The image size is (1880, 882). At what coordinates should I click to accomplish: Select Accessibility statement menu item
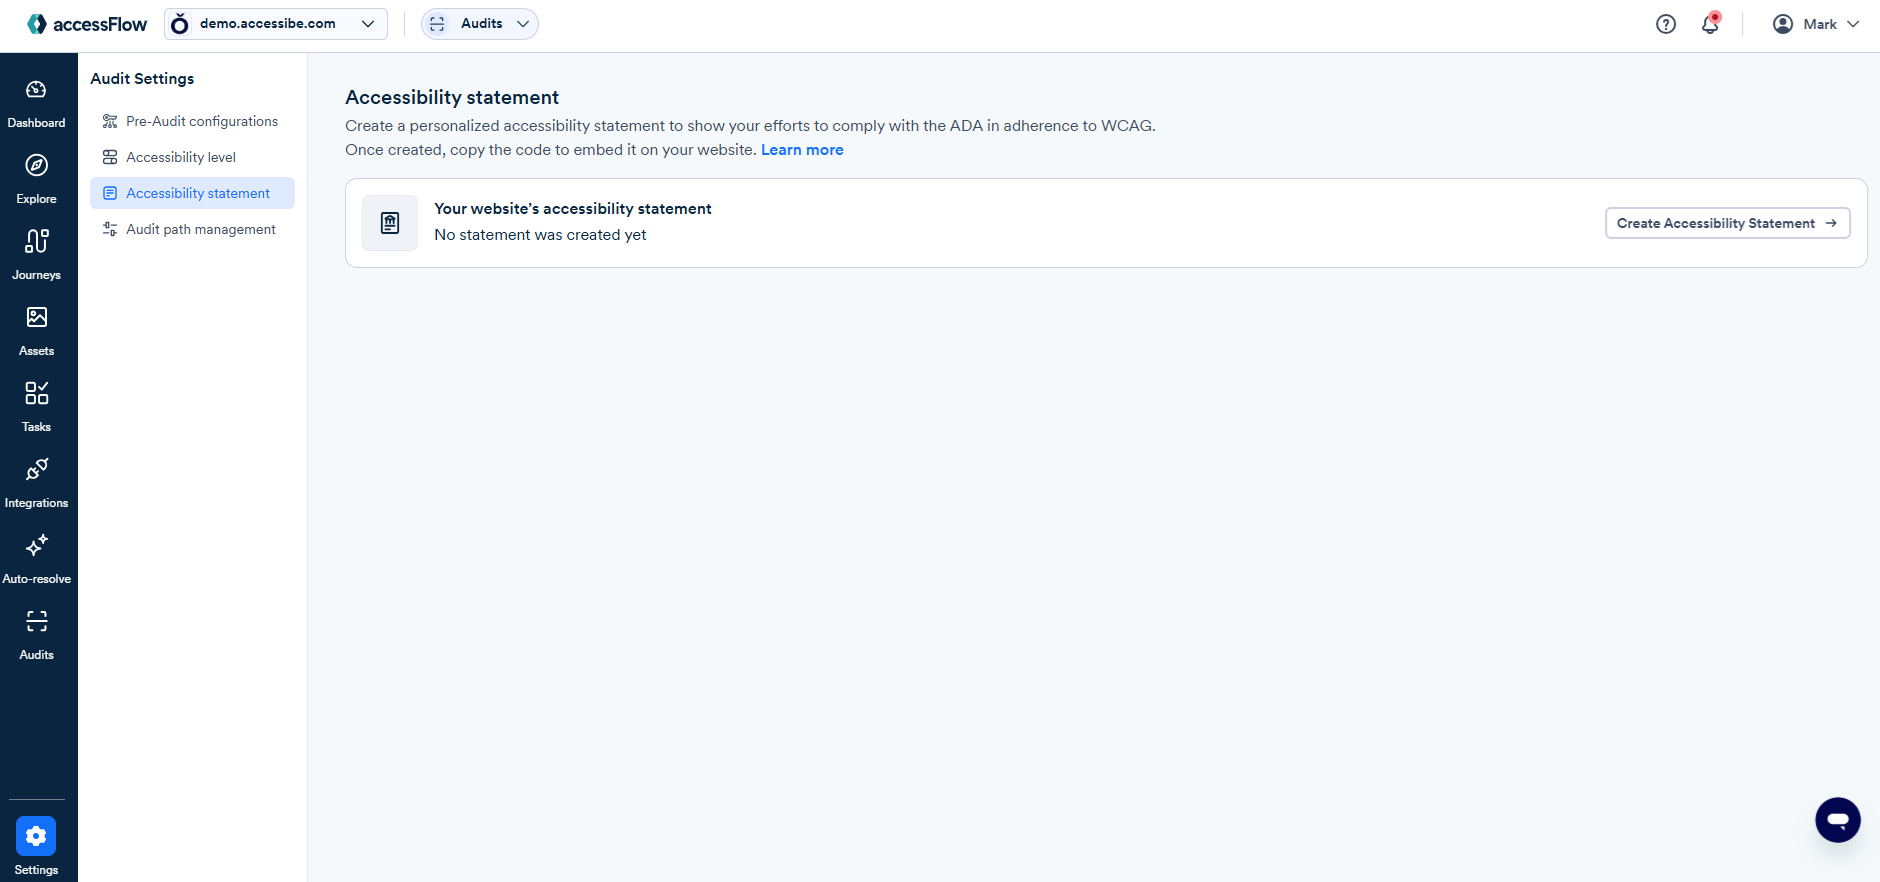click(192, 193)
